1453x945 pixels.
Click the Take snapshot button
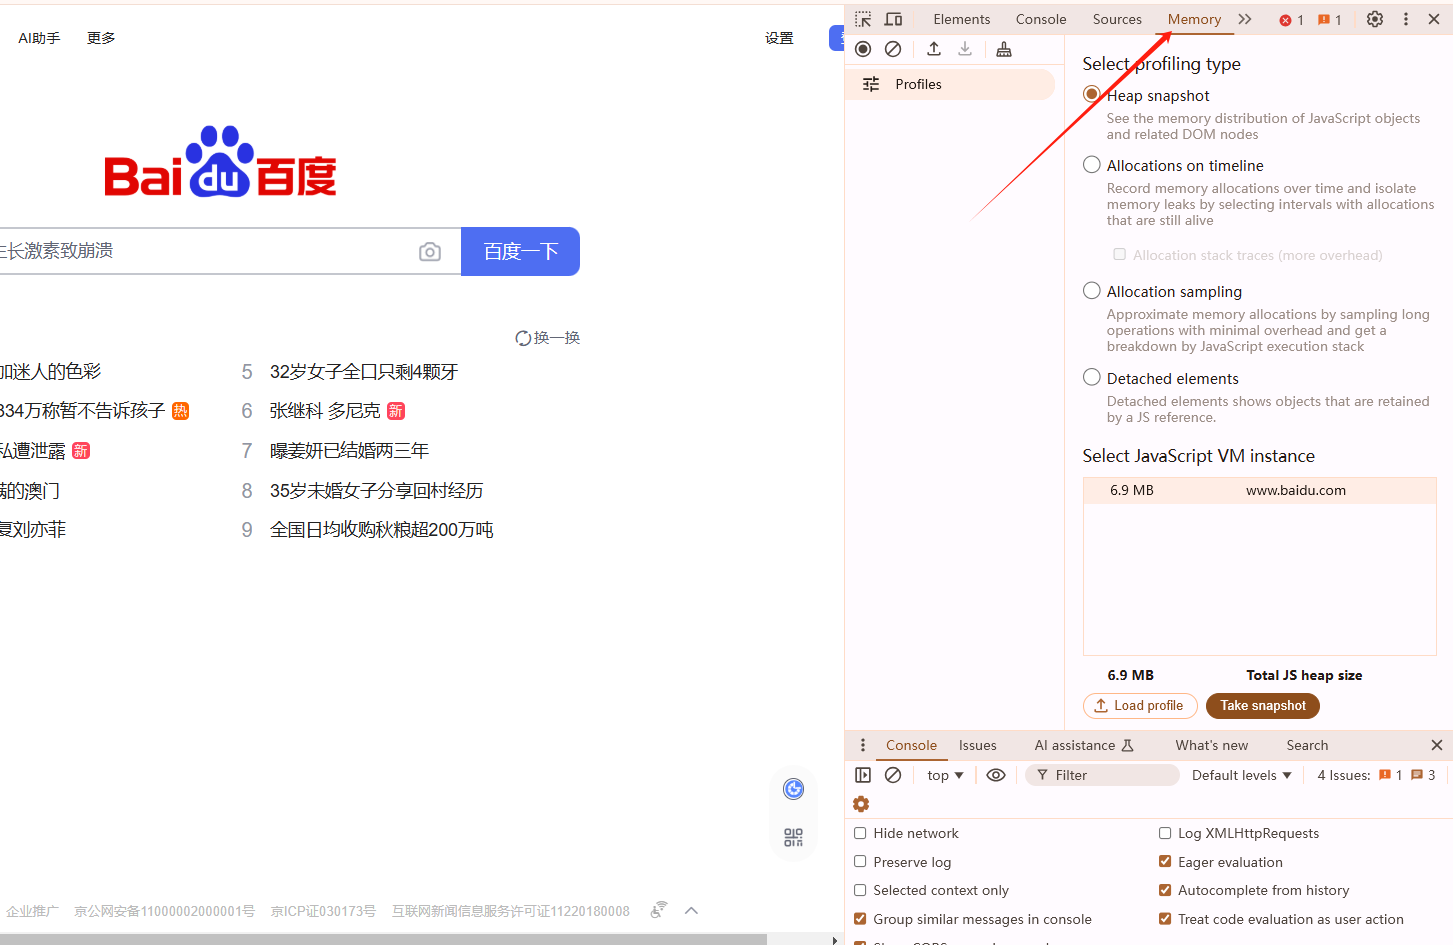pos(1263,706)
